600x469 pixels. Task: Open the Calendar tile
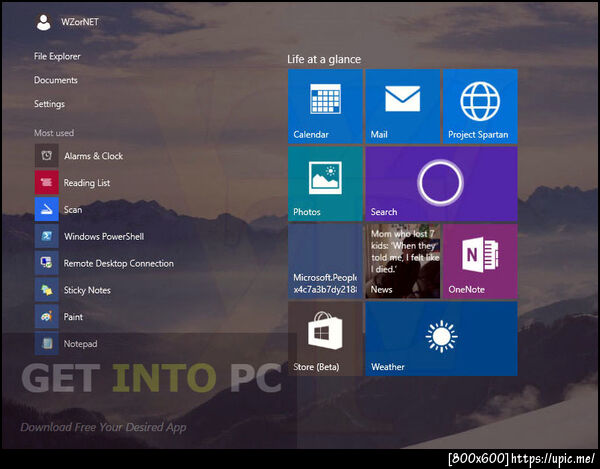coord(325,106)
